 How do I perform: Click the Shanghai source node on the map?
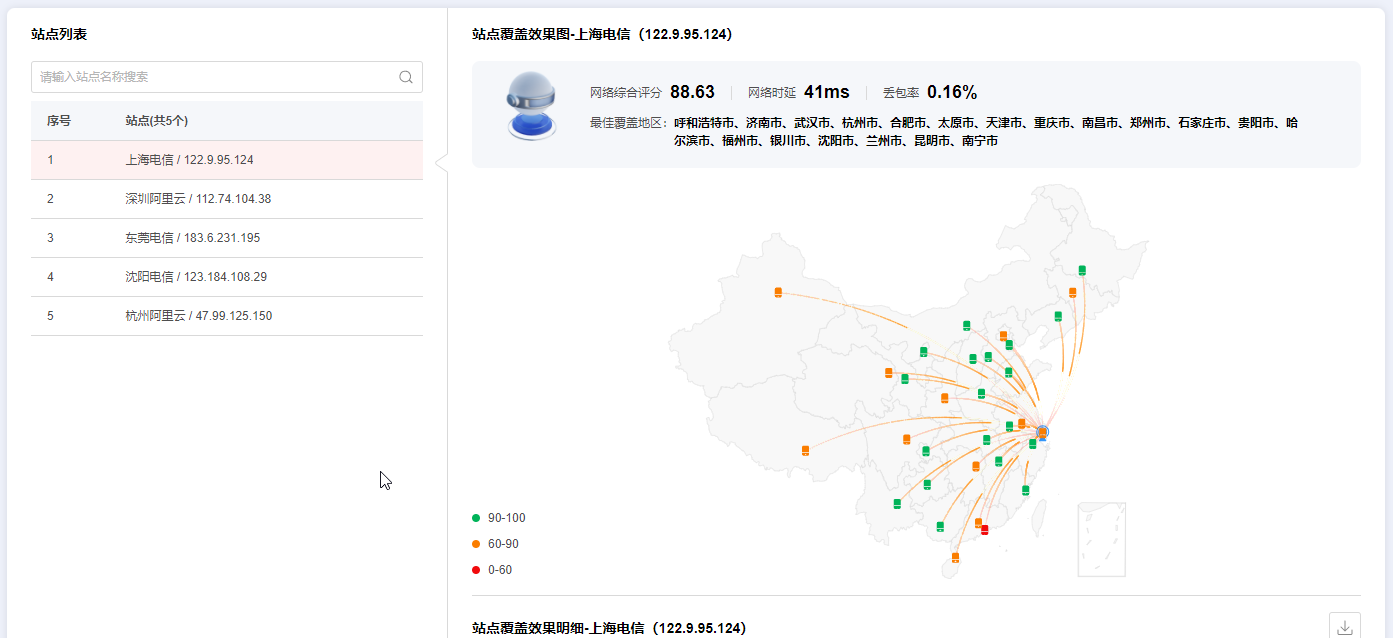[1042, 432]
